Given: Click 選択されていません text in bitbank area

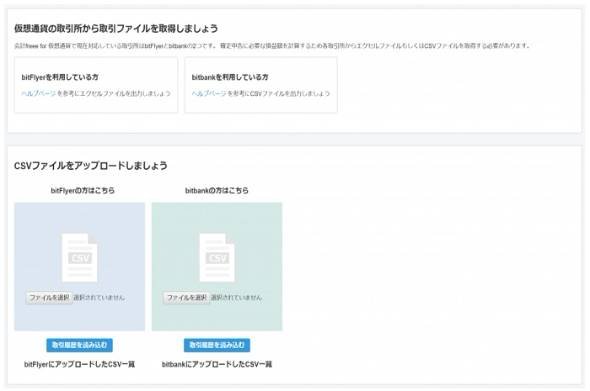Looking at the screenshot, I should point(236,298).
